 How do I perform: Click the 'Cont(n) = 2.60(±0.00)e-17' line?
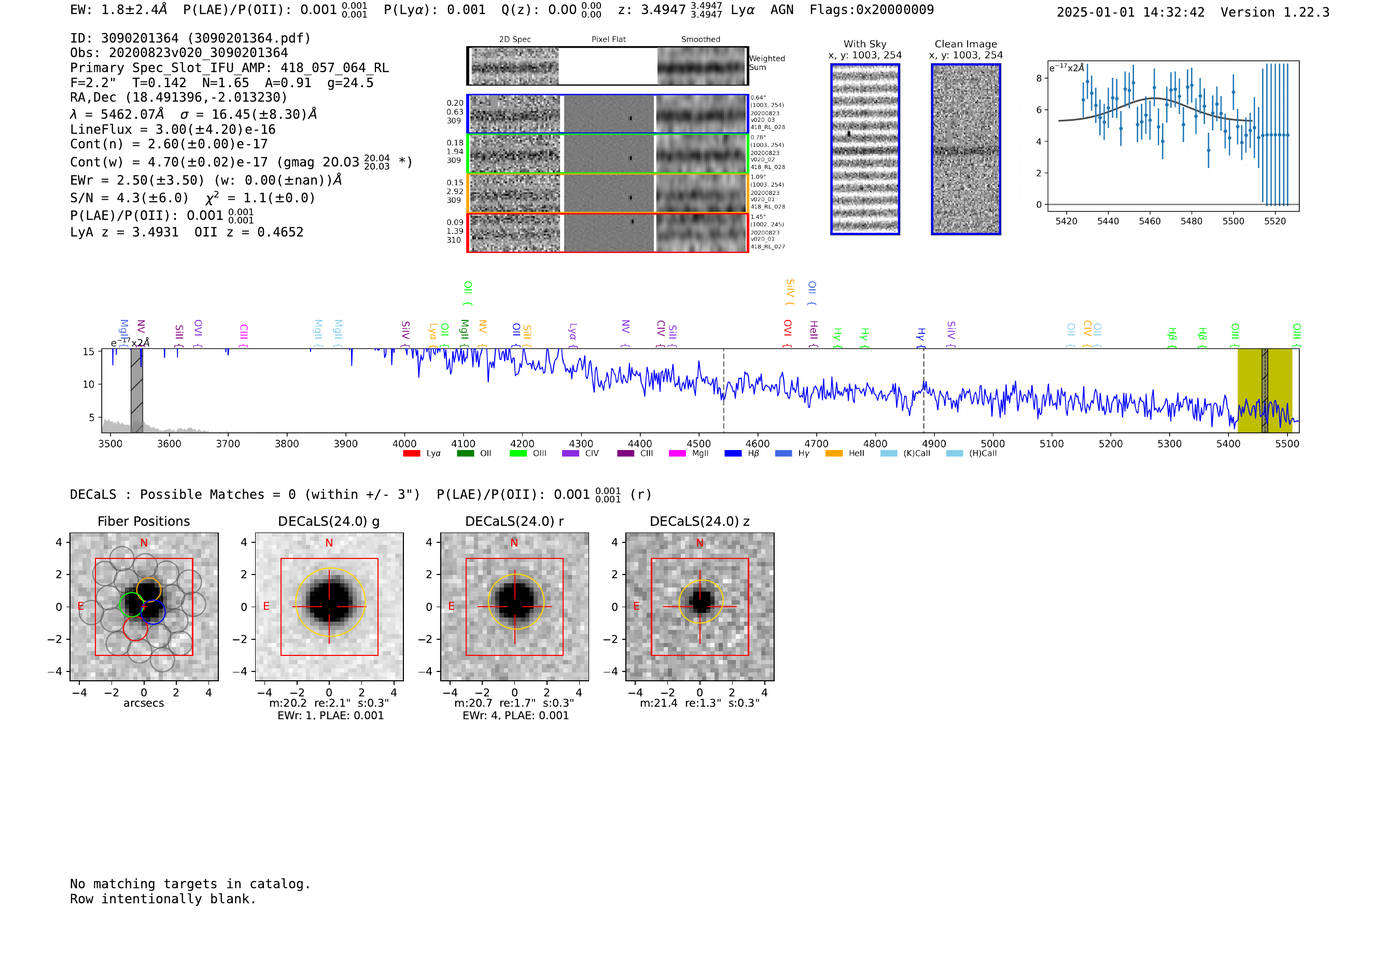click(x=169, y=144)
